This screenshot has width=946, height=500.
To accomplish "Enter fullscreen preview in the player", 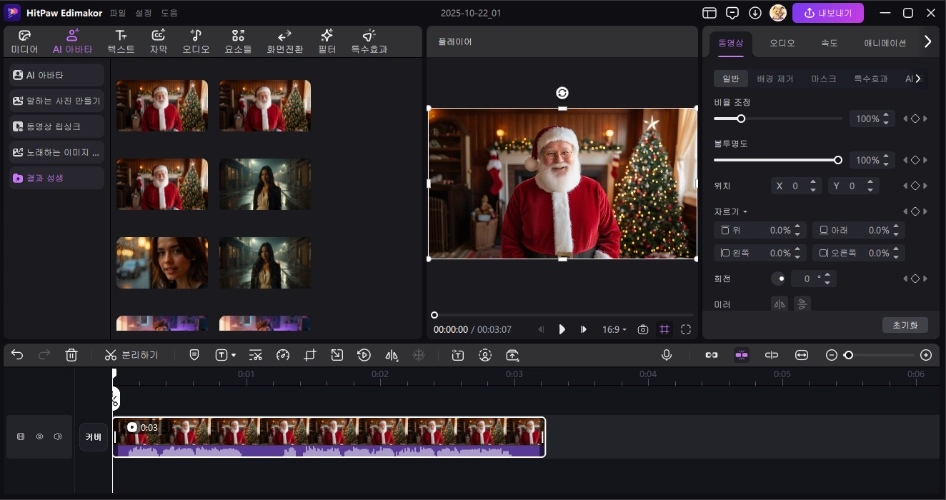I will point(686,329).
